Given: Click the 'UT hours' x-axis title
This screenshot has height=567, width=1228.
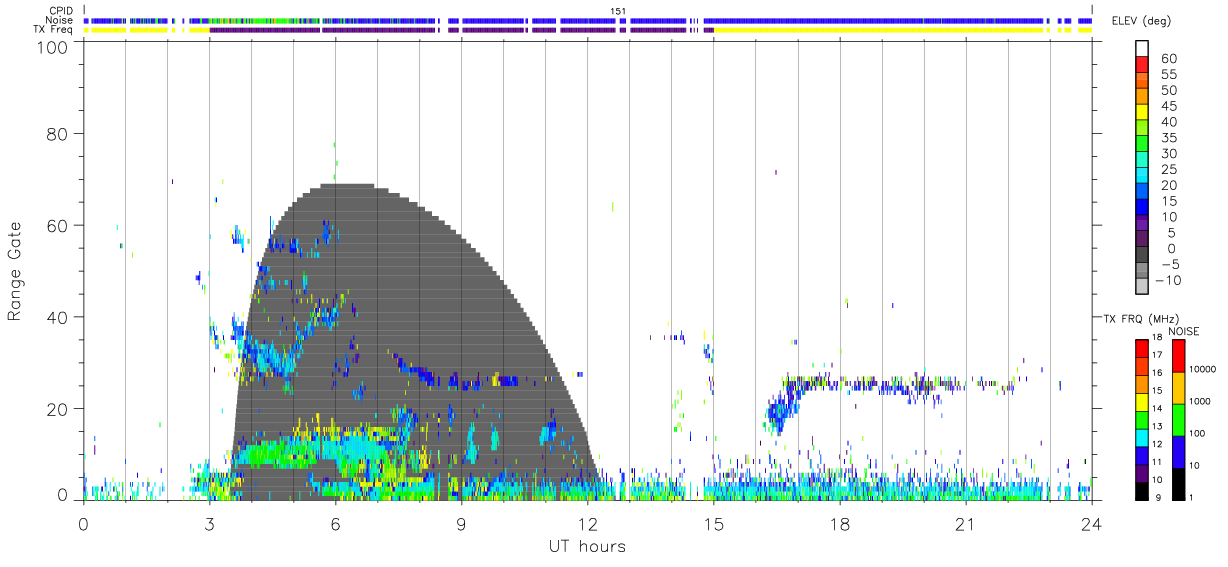Looking at the screenshot, I should (587, 546).
